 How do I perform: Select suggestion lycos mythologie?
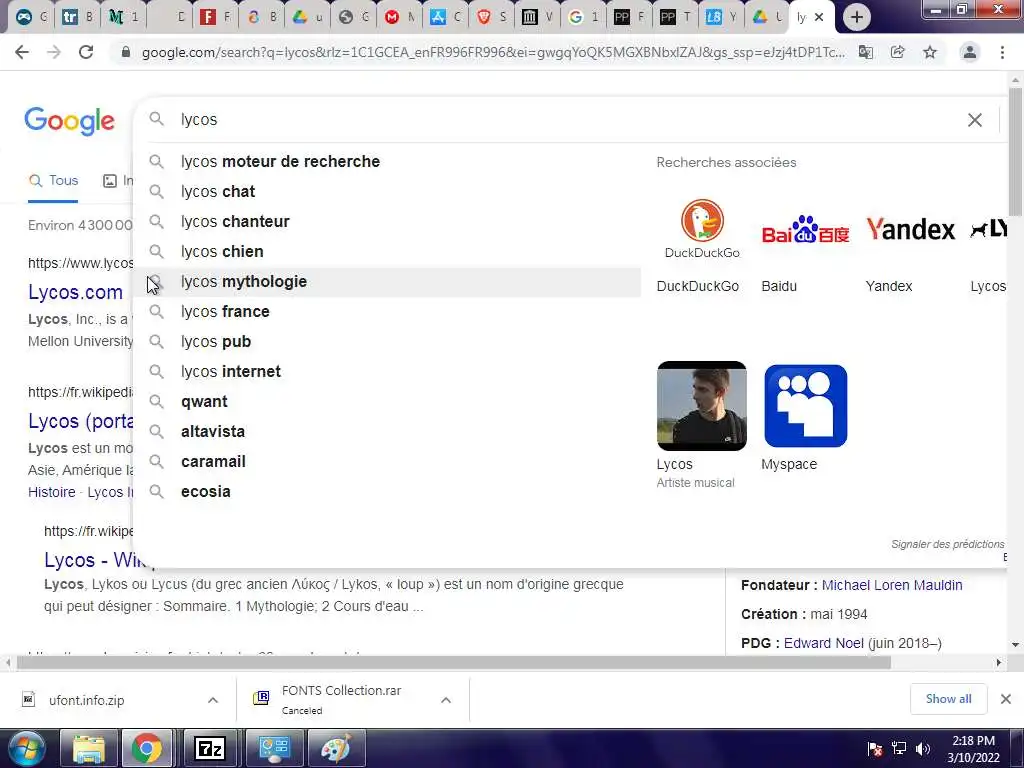click(x=387, y=281)
